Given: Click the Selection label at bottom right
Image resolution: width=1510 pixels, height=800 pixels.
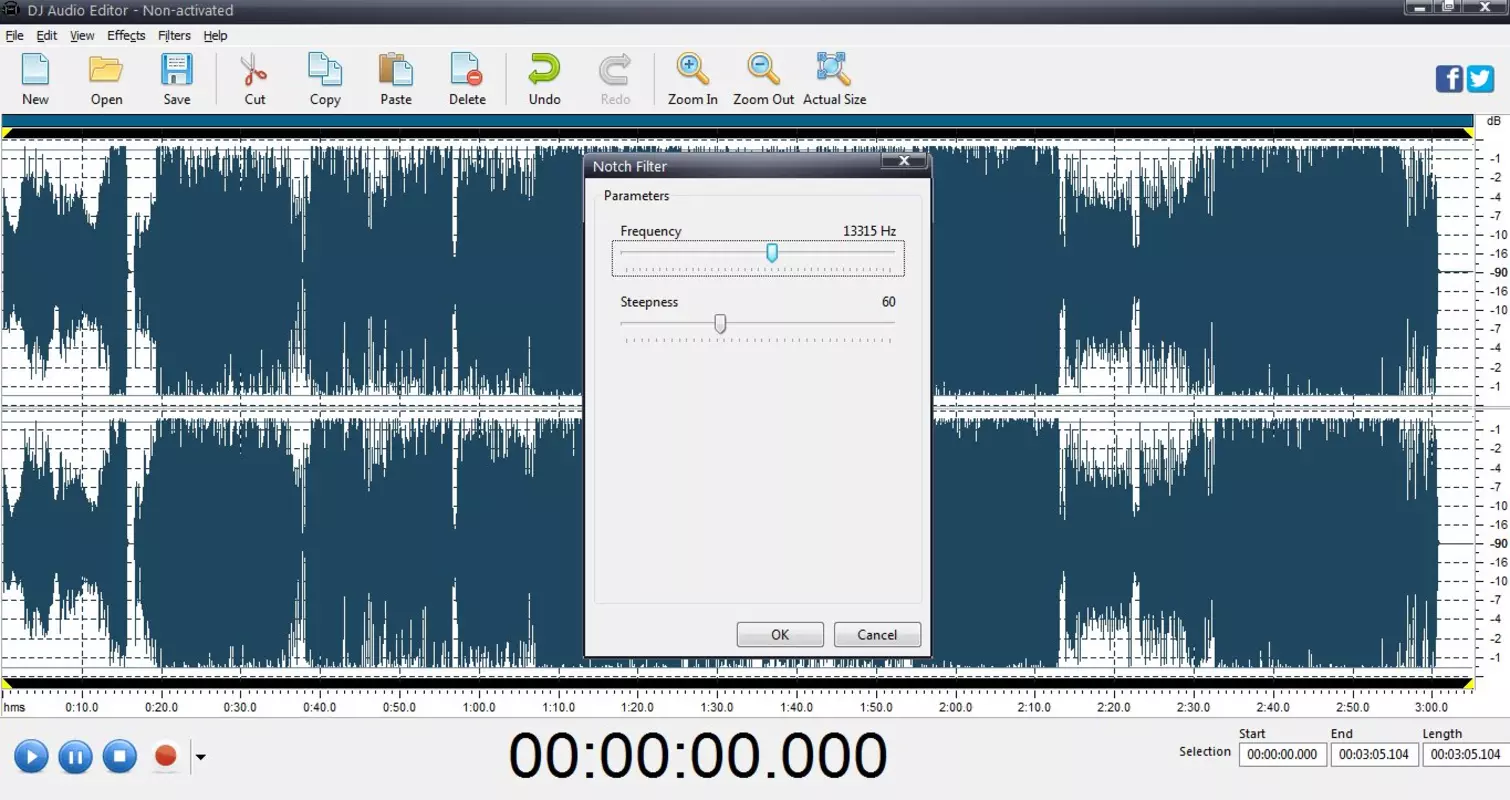Looking at the screenshot, I should [x=1205, y=752].
